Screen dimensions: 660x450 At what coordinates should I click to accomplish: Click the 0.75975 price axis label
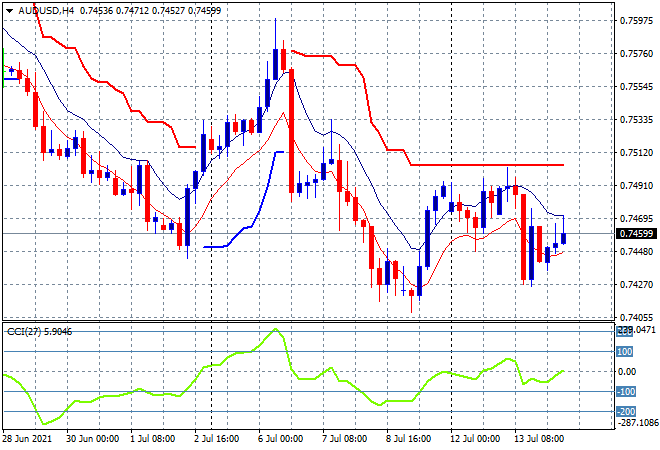pos(636,20)
